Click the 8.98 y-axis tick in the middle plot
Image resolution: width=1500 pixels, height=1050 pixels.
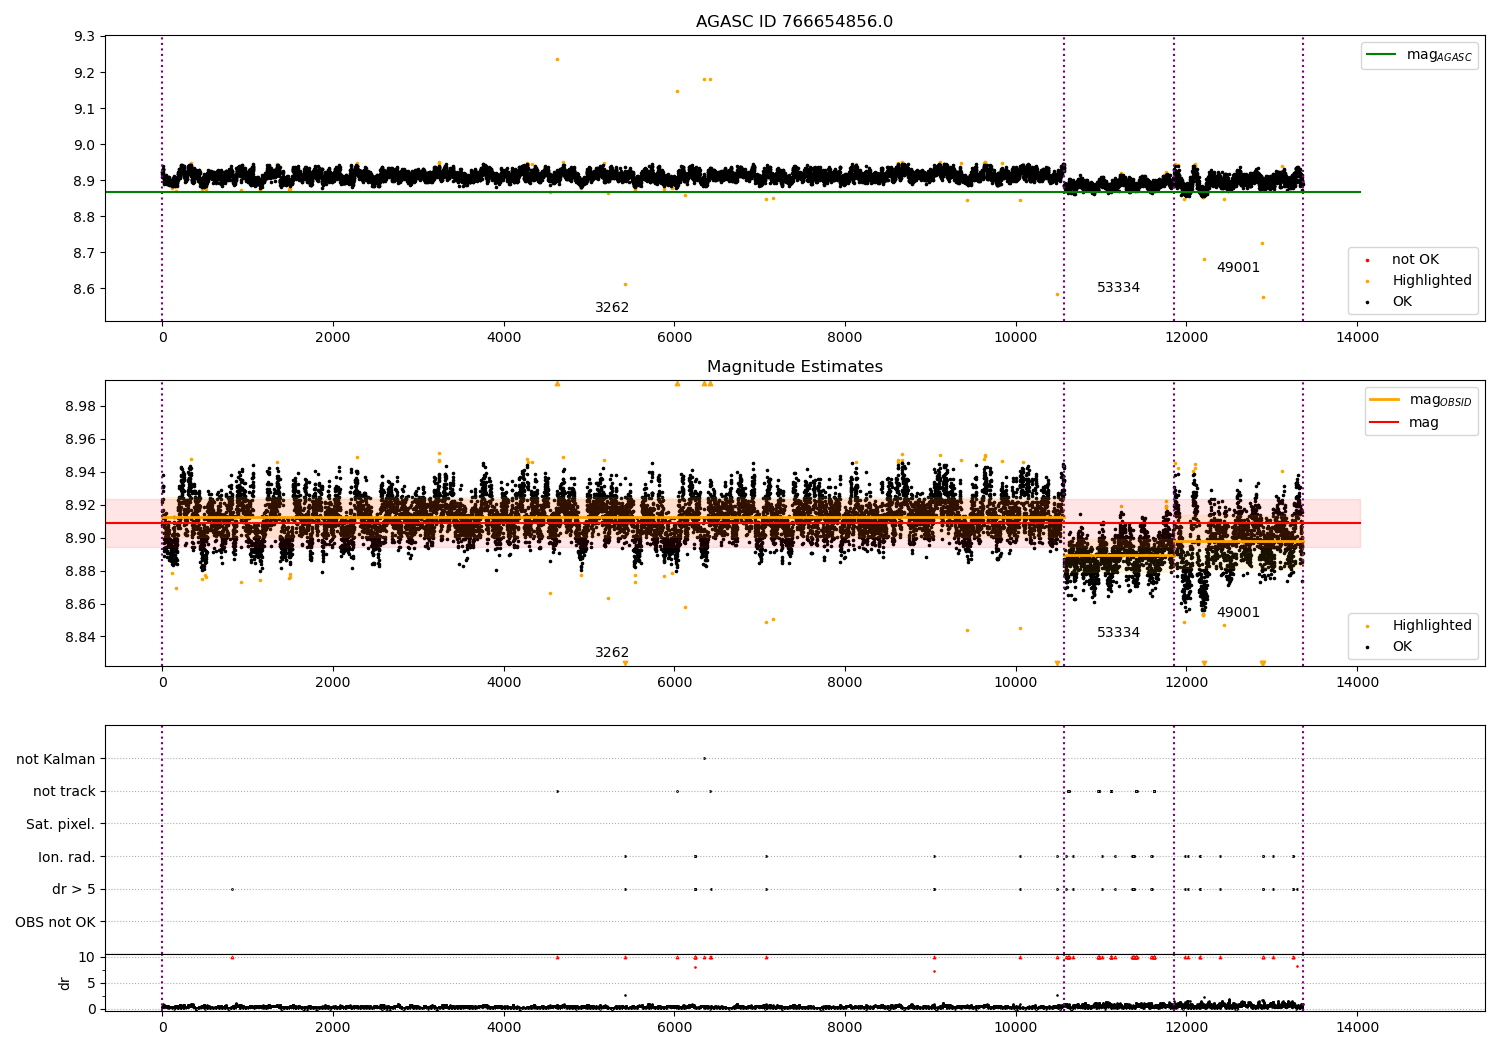[81, 406]
